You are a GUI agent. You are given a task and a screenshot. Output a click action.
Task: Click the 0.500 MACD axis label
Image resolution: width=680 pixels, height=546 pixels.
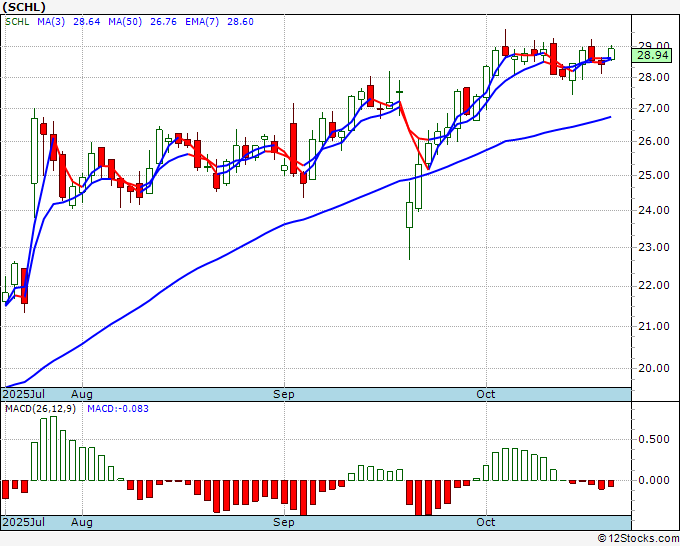coord(654,439)
